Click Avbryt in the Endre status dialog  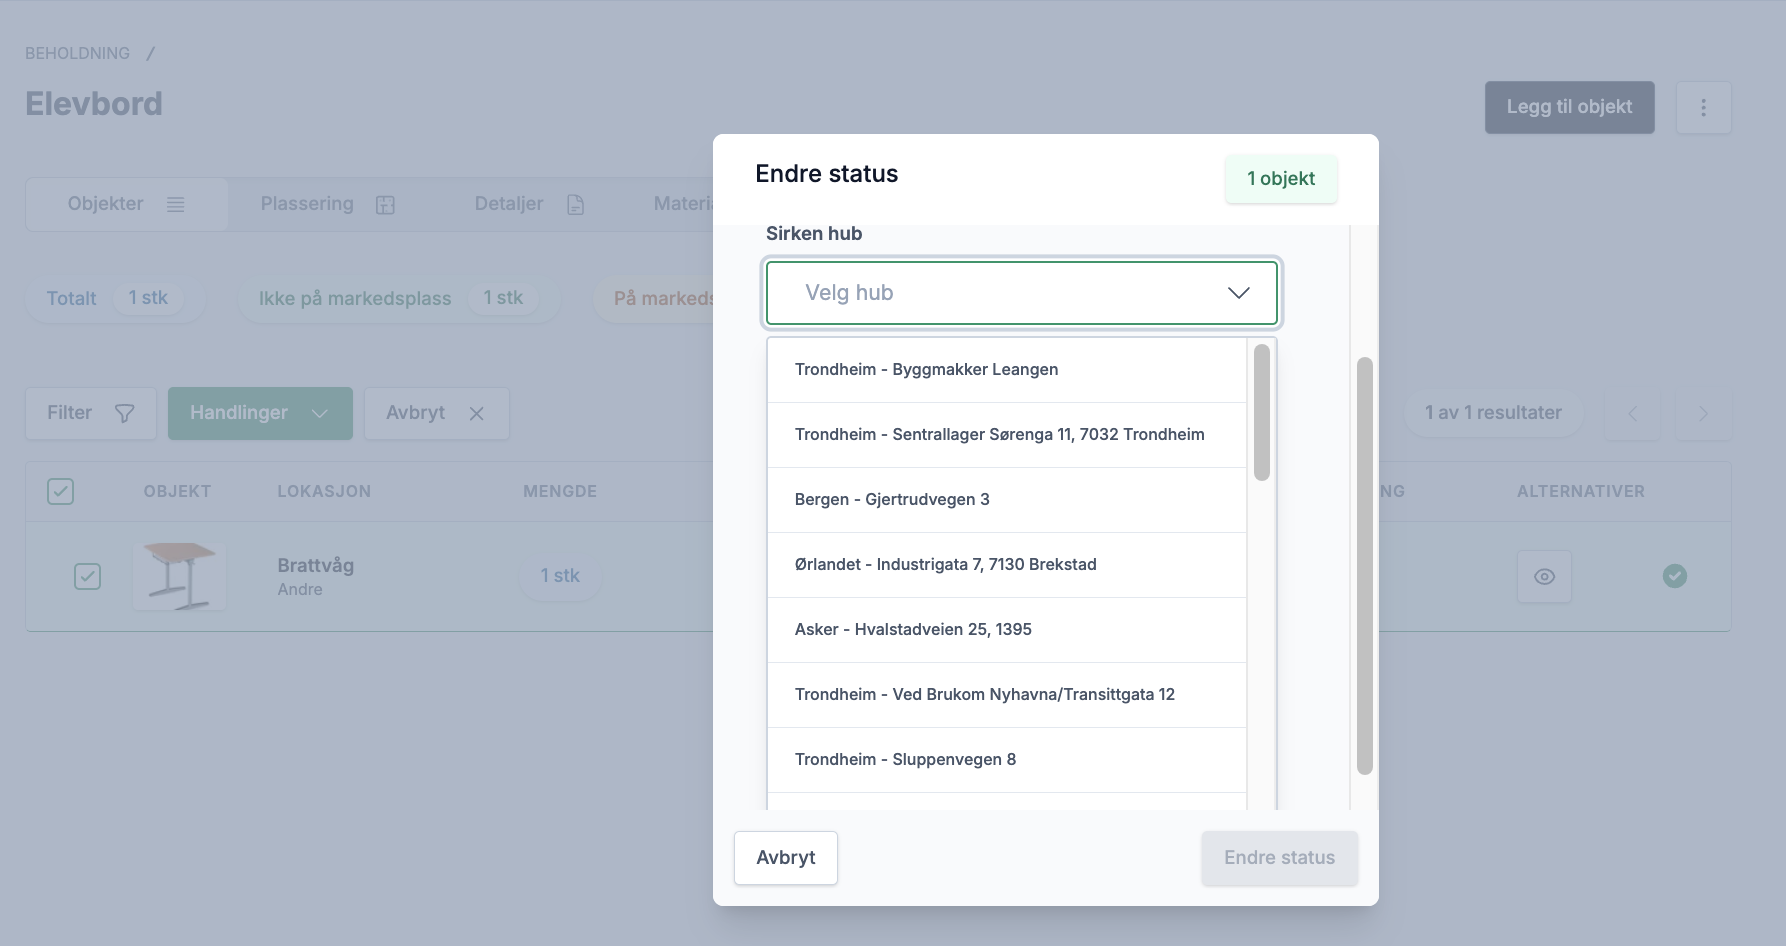coord(785,857)
